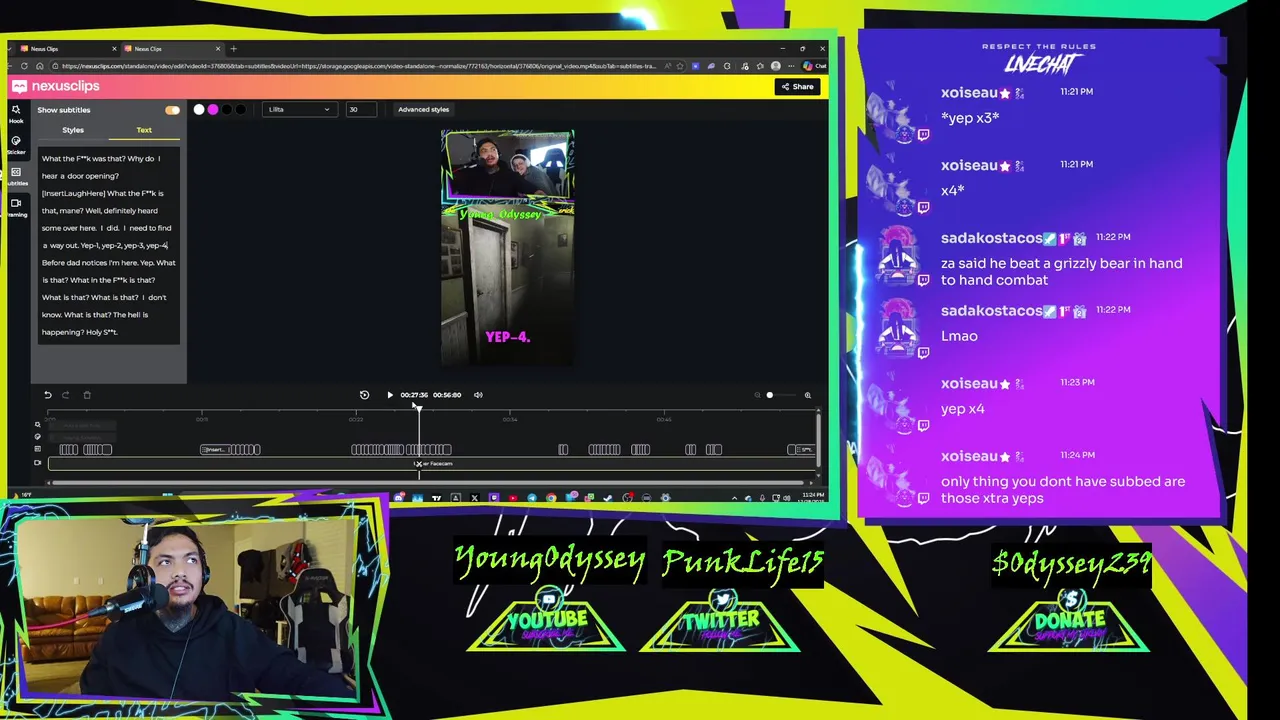Switch to the Styles tab

point(73,130)
